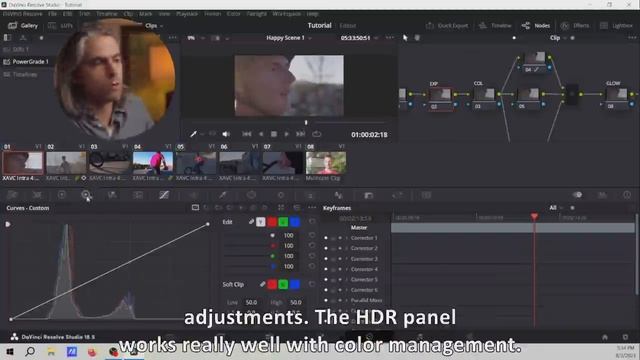Open the Camera Raw palette
Image resolution: width=640 pixels, height=360 pixels.
click(x=12, y=195)
